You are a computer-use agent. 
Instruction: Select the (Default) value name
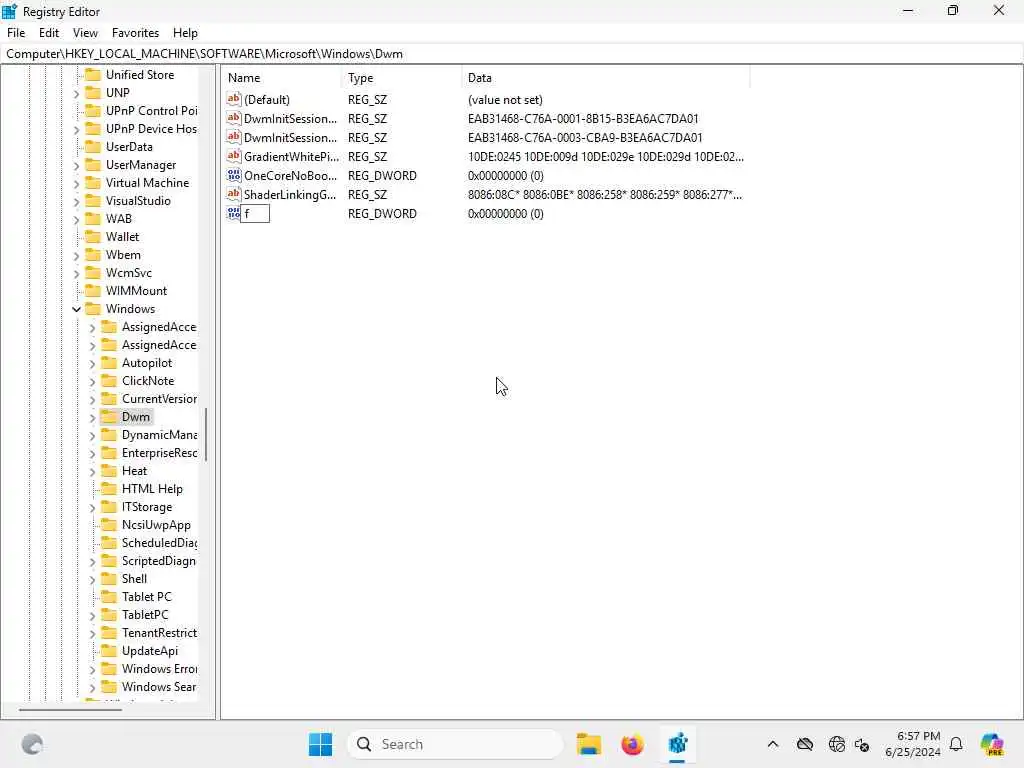[x=266, y=99]
